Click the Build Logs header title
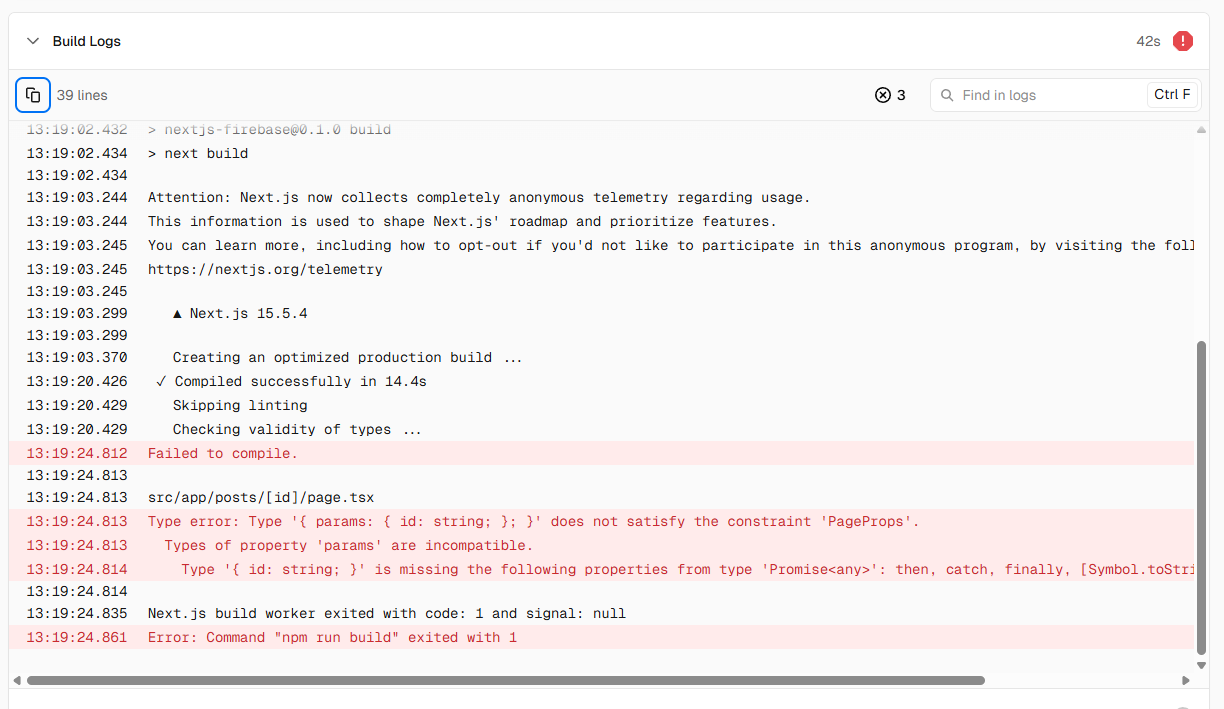 [87, 41]
